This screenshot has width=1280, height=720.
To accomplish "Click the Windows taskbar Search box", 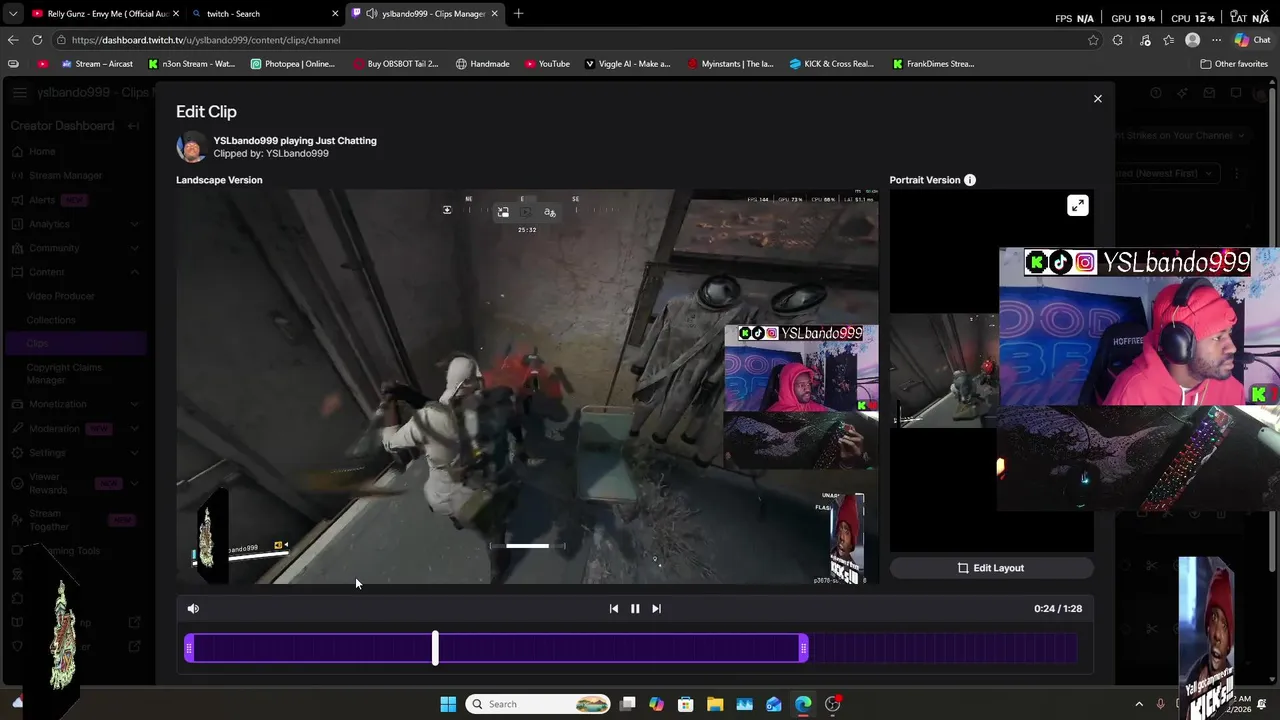I will (539, 704).
